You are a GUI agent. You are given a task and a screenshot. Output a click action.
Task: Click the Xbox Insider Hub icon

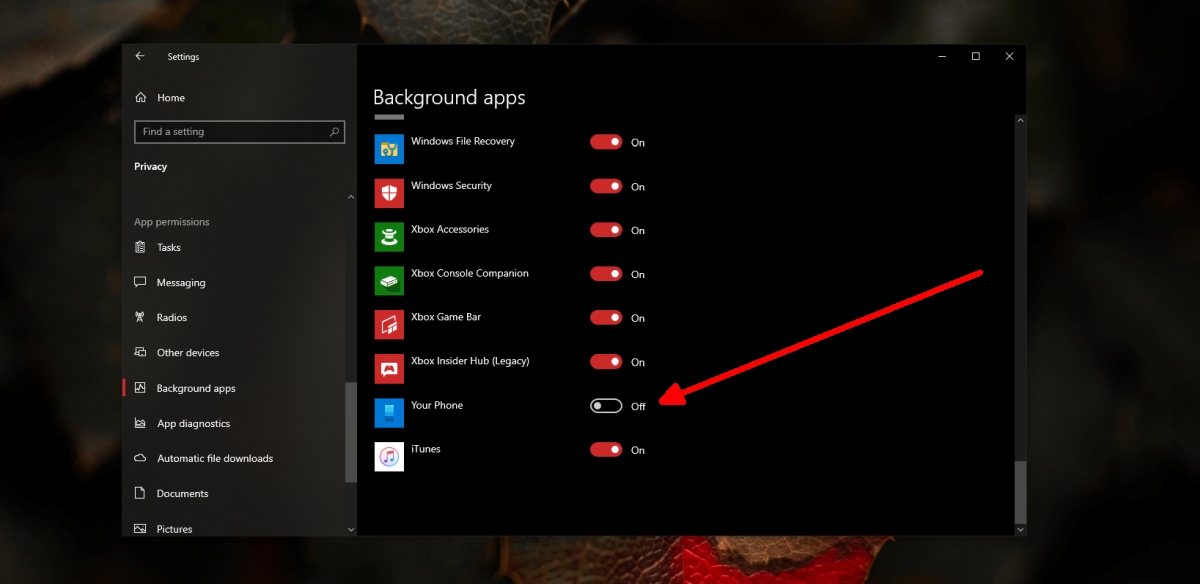click(389, 369)
